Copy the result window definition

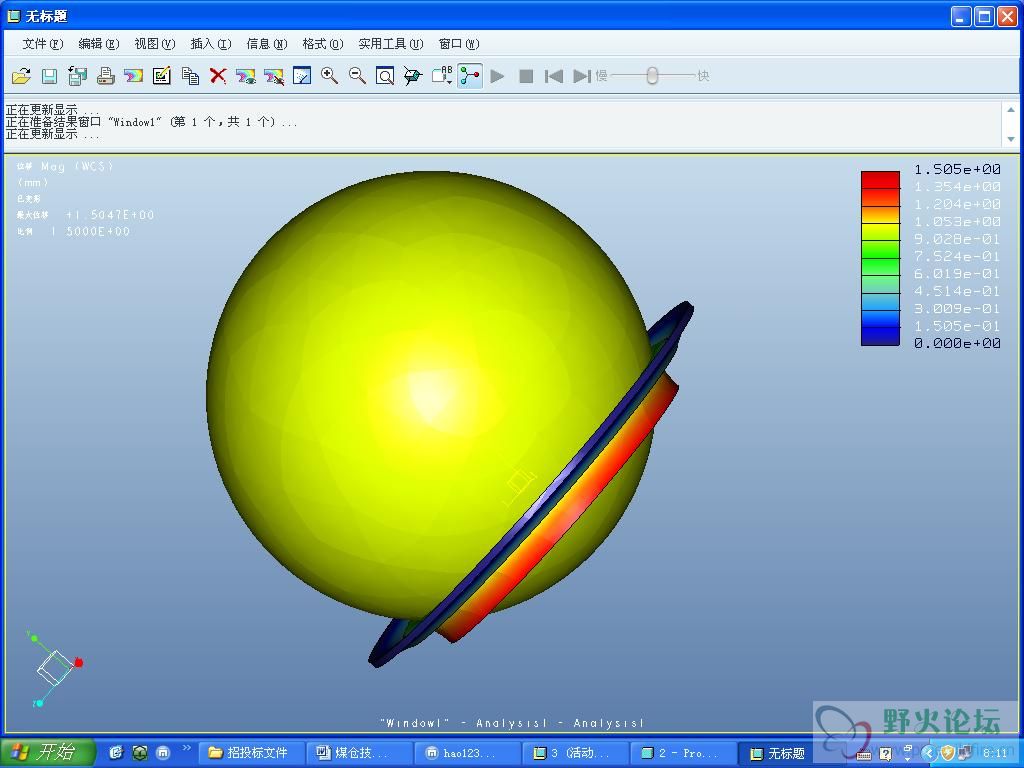coord(190,76)
